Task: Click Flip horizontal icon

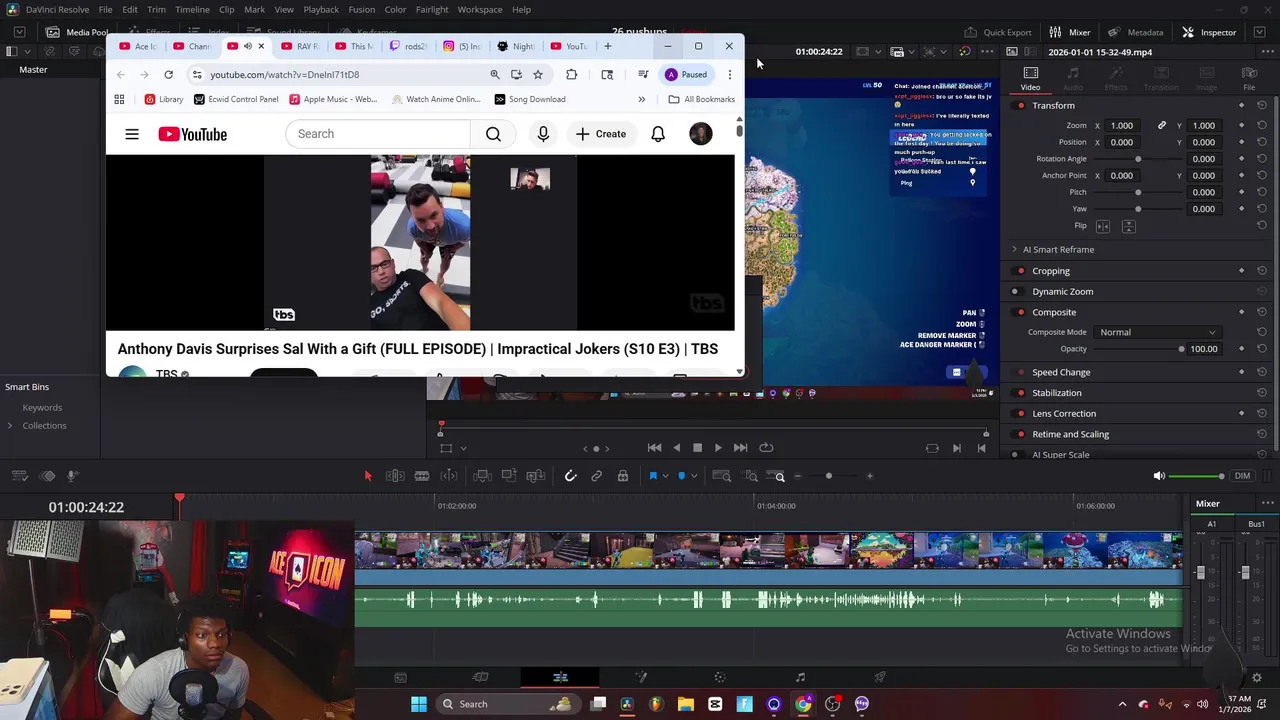Action: [x=1103, y=226]
